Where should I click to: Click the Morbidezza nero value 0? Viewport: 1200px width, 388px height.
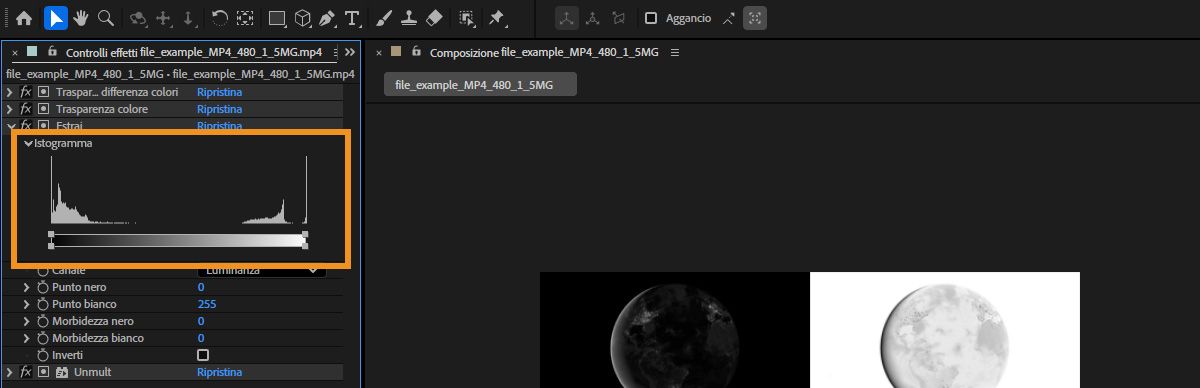pyautogui.click(x=201, y=321)
